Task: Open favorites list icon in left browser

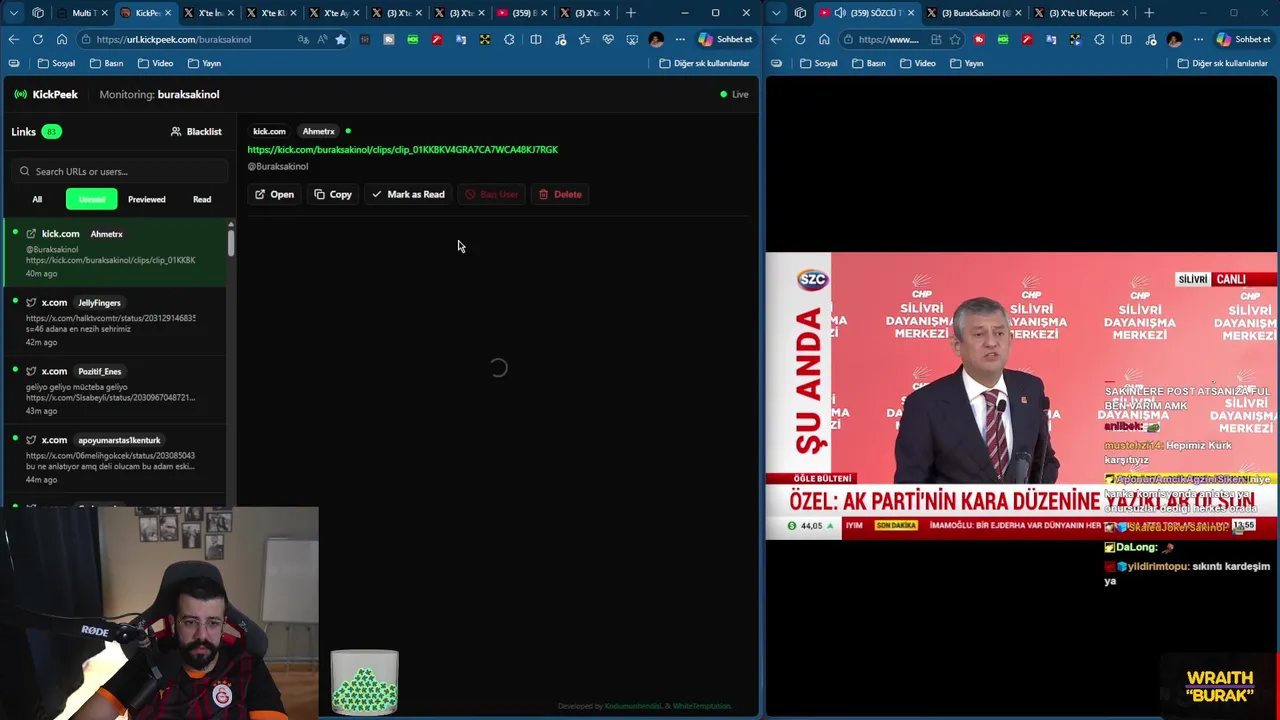Action: [x=584, y=39]
